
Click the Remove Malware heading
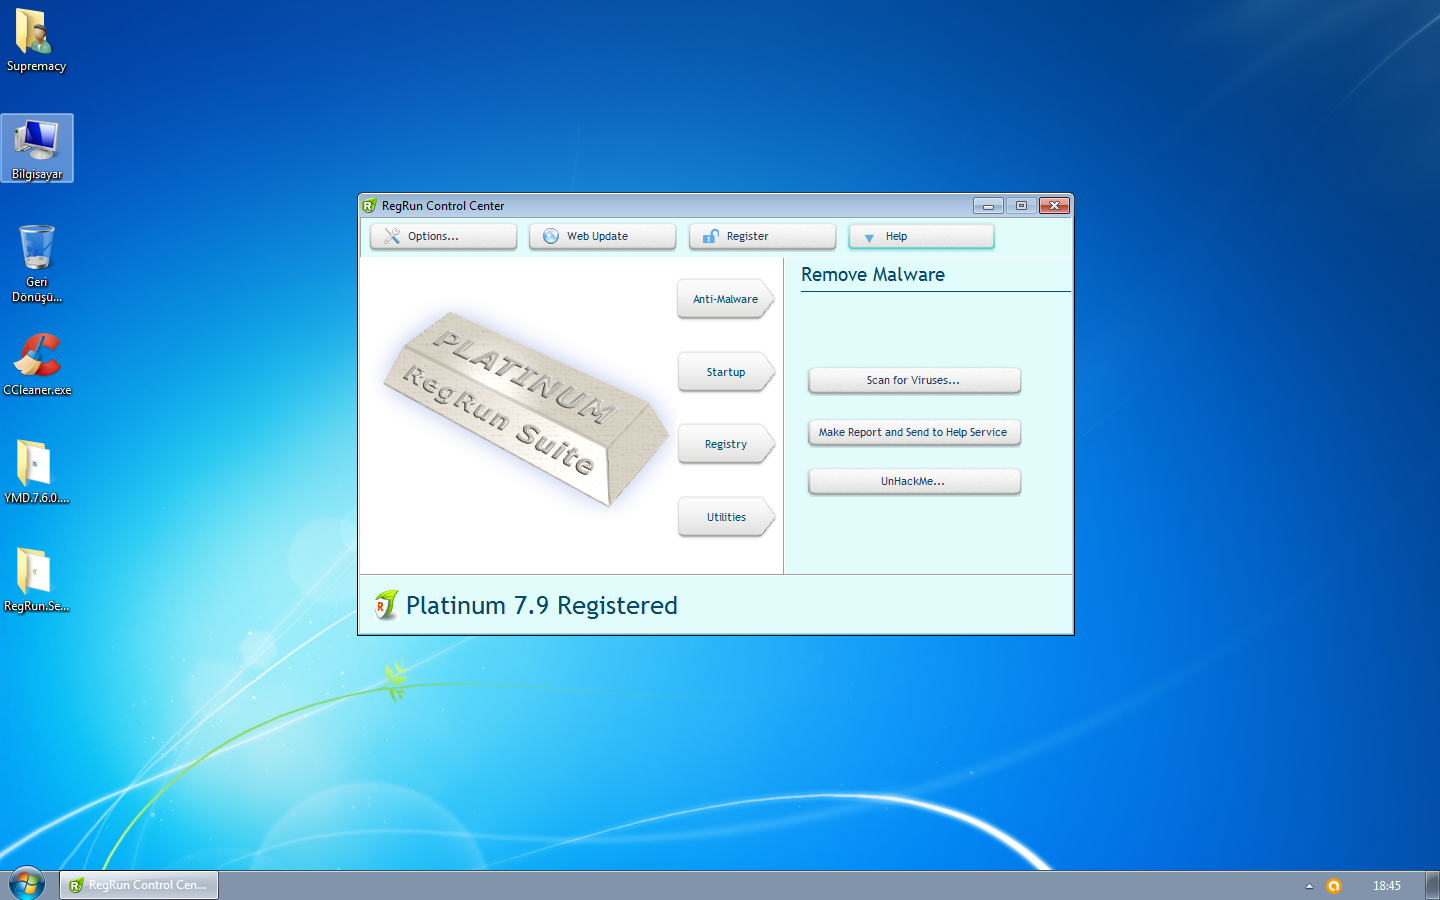pos(873,274)
